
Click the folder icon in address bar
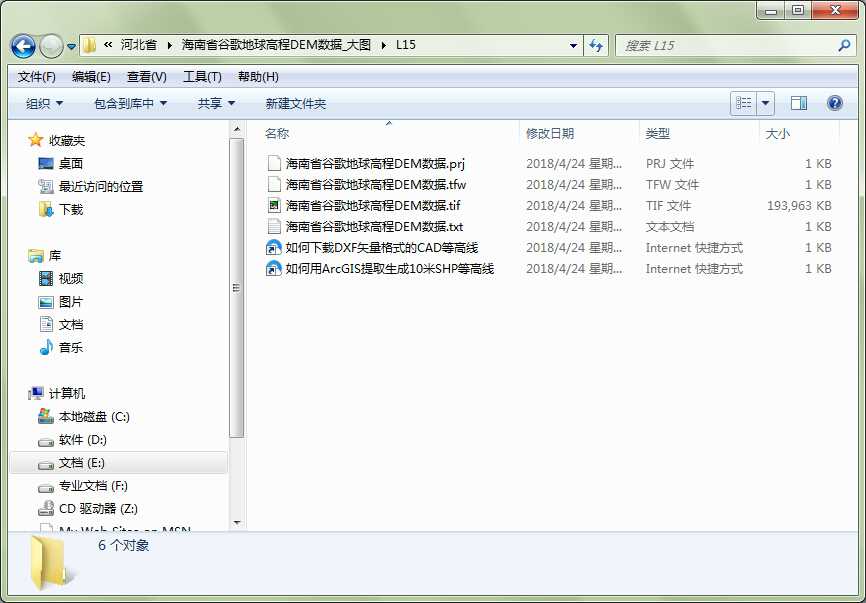pyautogui.click(x=89, y=45)
